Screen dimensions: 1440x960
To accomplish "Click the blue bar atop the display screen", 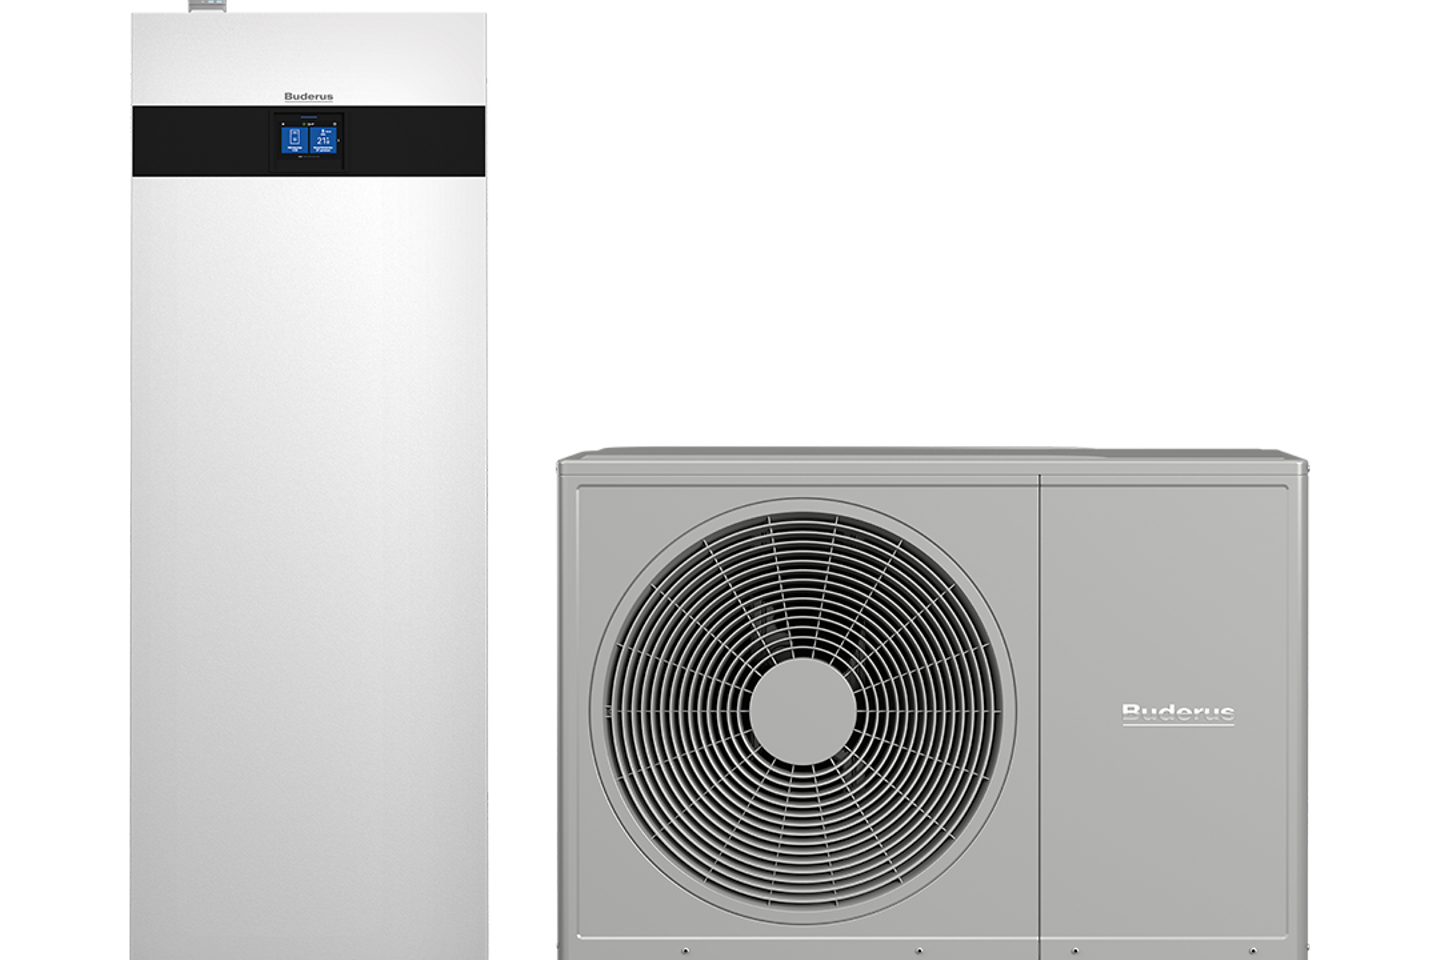I will tap(309, 117).
